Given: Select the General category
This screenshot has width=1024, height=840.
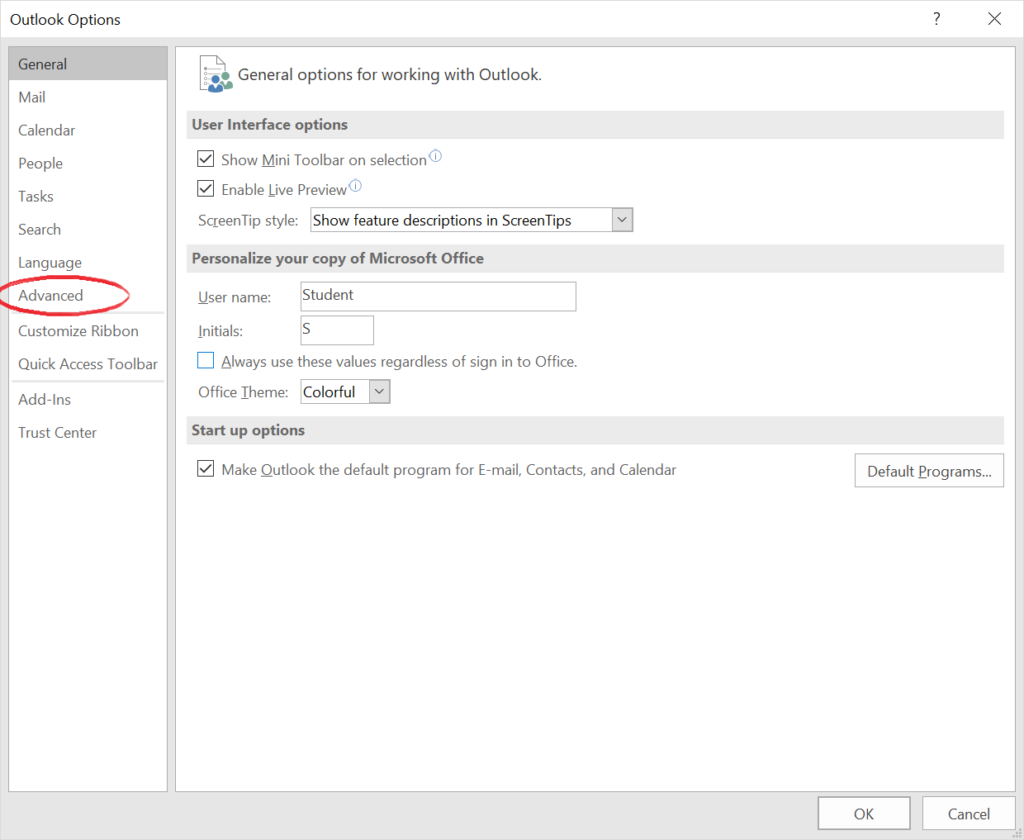Looking at the screenshot, I should 88,64.
